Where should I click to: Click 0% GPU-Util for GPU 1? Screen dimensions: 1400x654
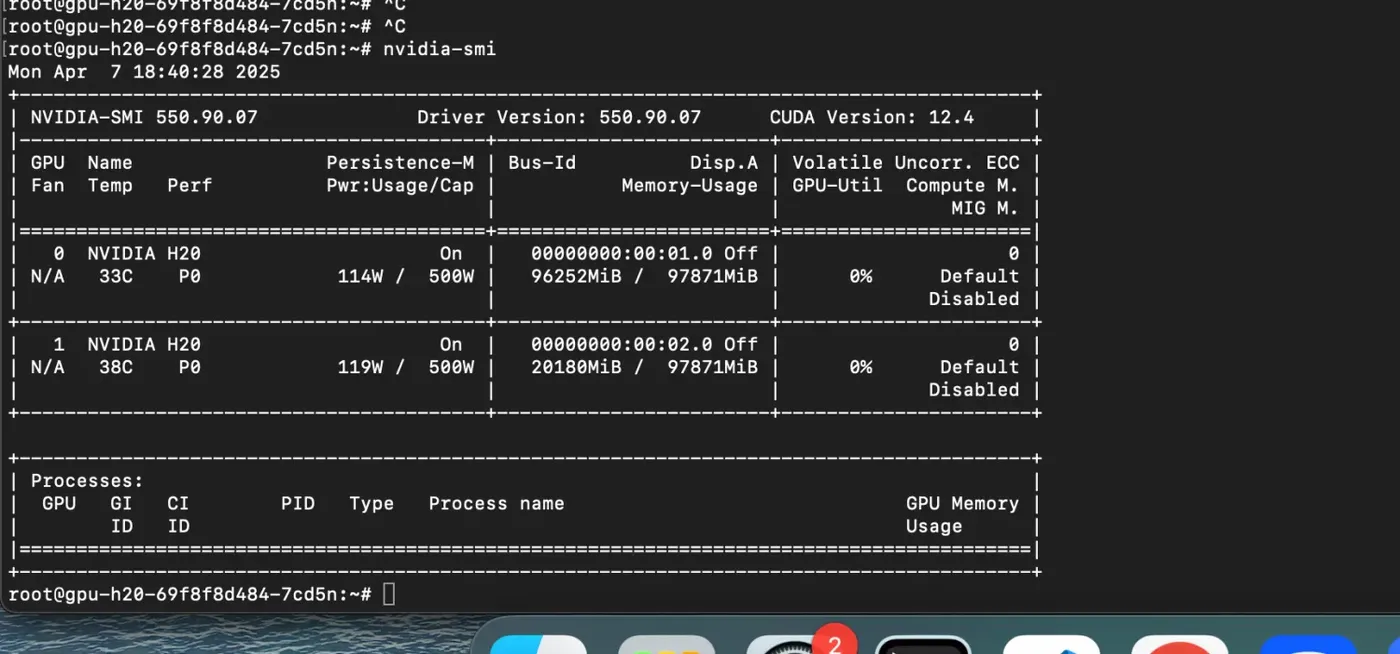860,367
